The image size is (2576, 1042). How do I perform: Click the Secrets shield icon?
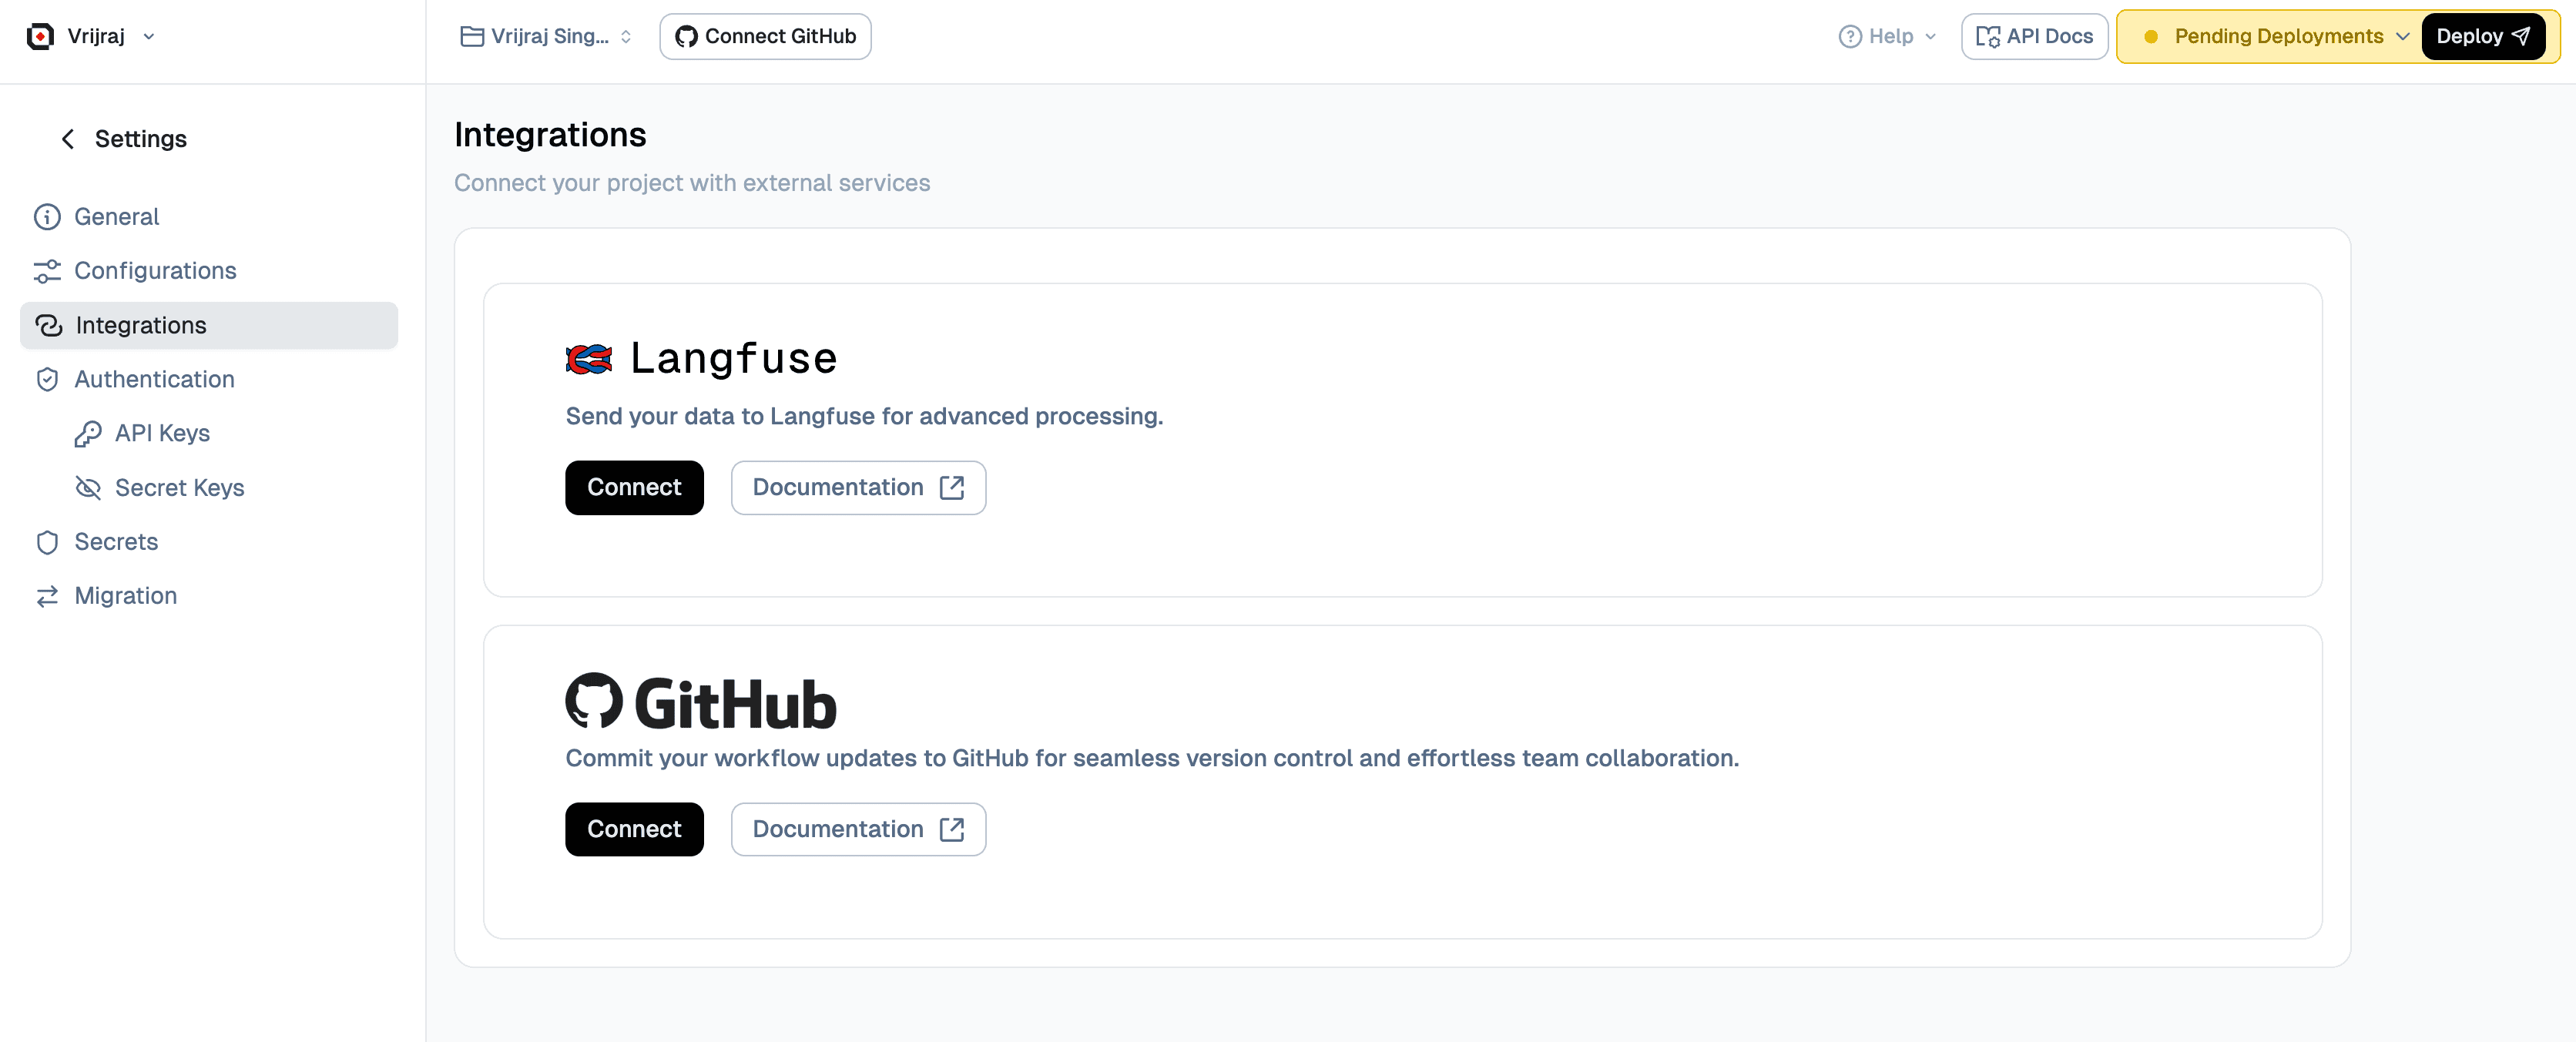pos(47,541)
